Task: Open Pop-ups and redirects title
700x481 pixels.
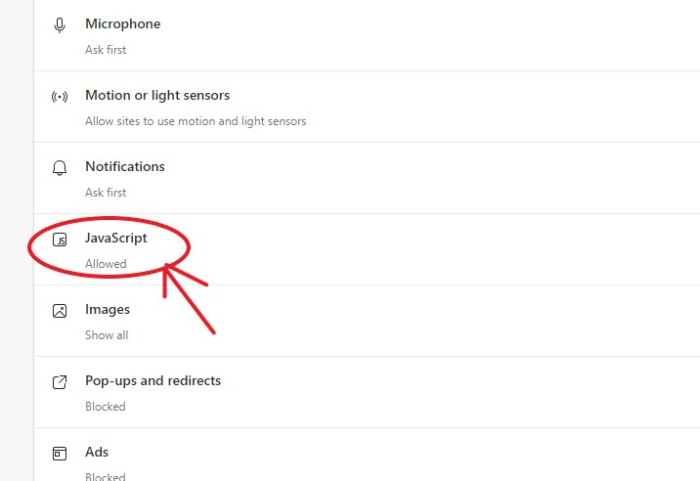Action: 153,380
